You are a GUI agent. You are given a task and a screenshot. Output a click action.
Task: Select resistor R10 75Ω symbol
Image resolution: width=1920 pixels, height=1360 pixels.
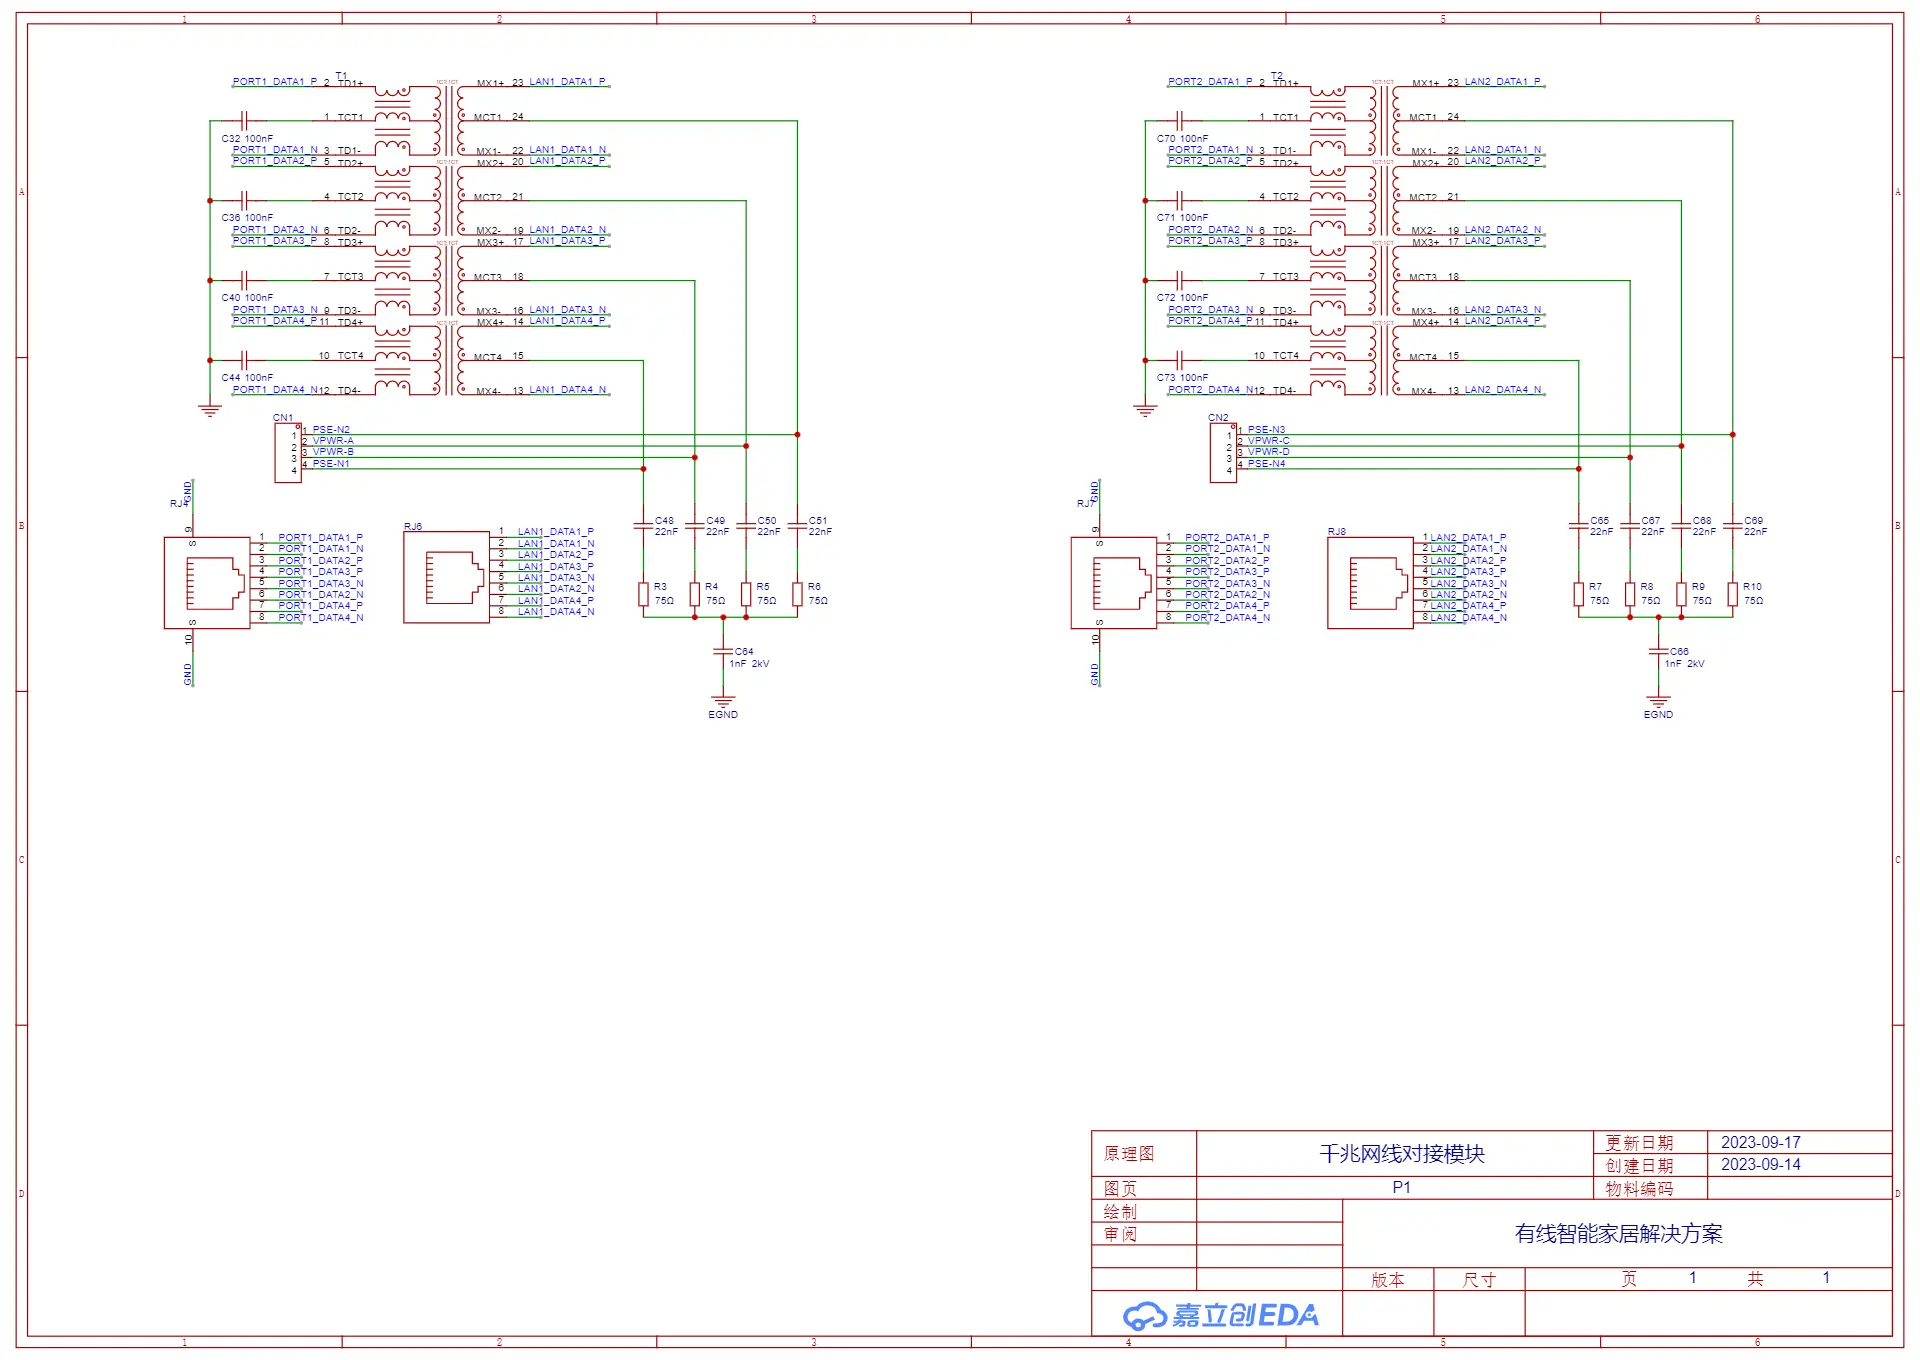(x=1733, y=594)
